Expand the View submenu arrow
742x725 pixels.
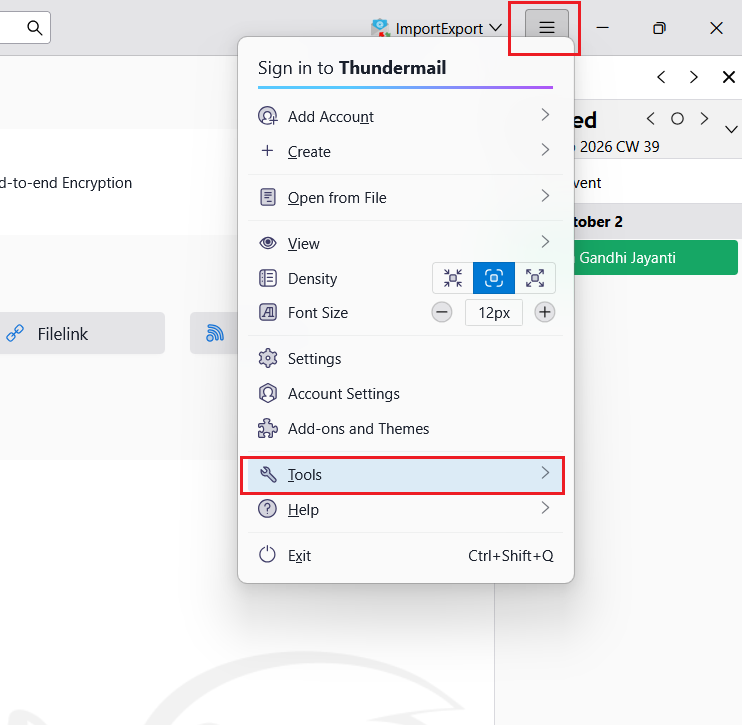click(545, 242)
